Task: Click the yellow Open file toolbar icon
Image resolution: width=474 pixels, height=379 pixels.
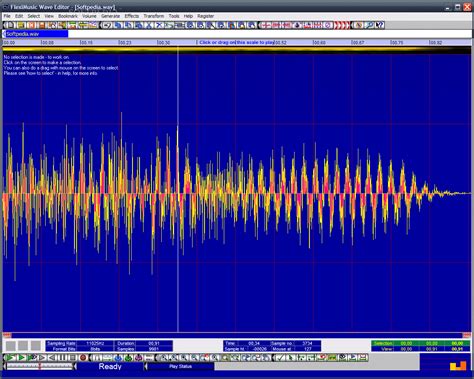Action: point(21,25)
